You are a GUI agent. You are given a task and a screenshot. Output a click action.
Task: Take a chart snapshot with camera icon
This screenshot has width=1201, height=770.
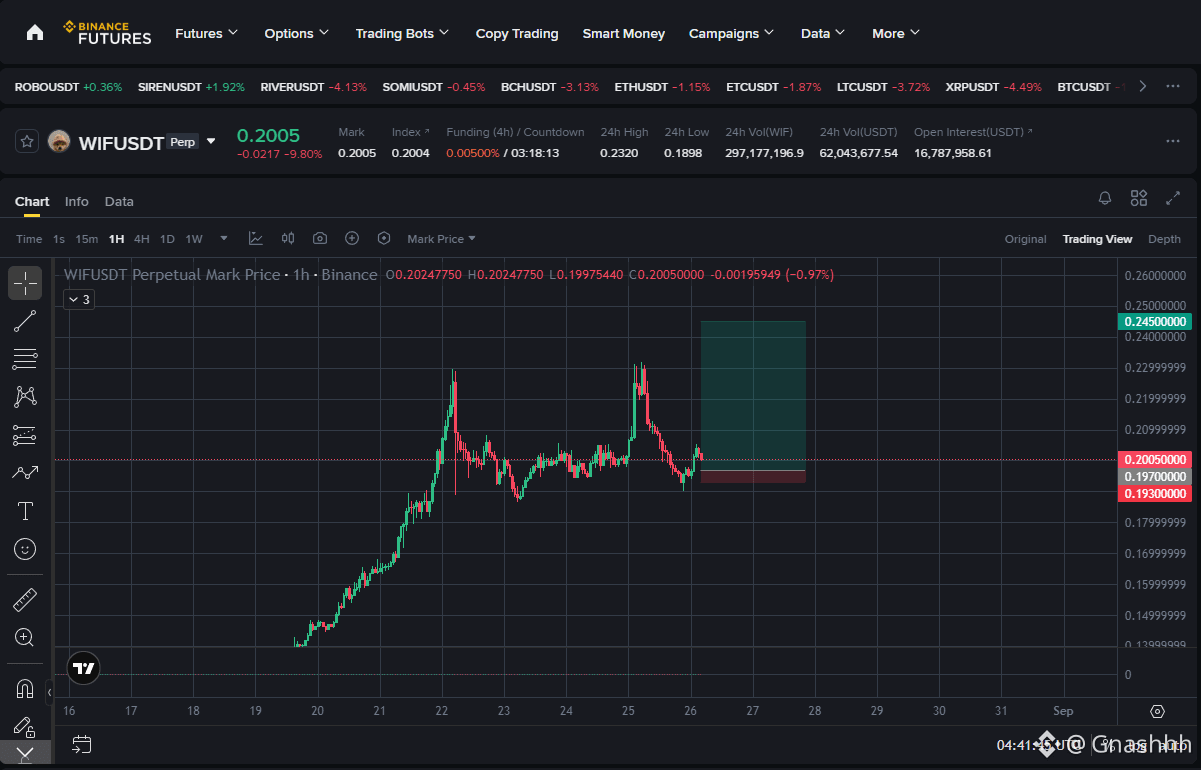[x=320, y=238]
